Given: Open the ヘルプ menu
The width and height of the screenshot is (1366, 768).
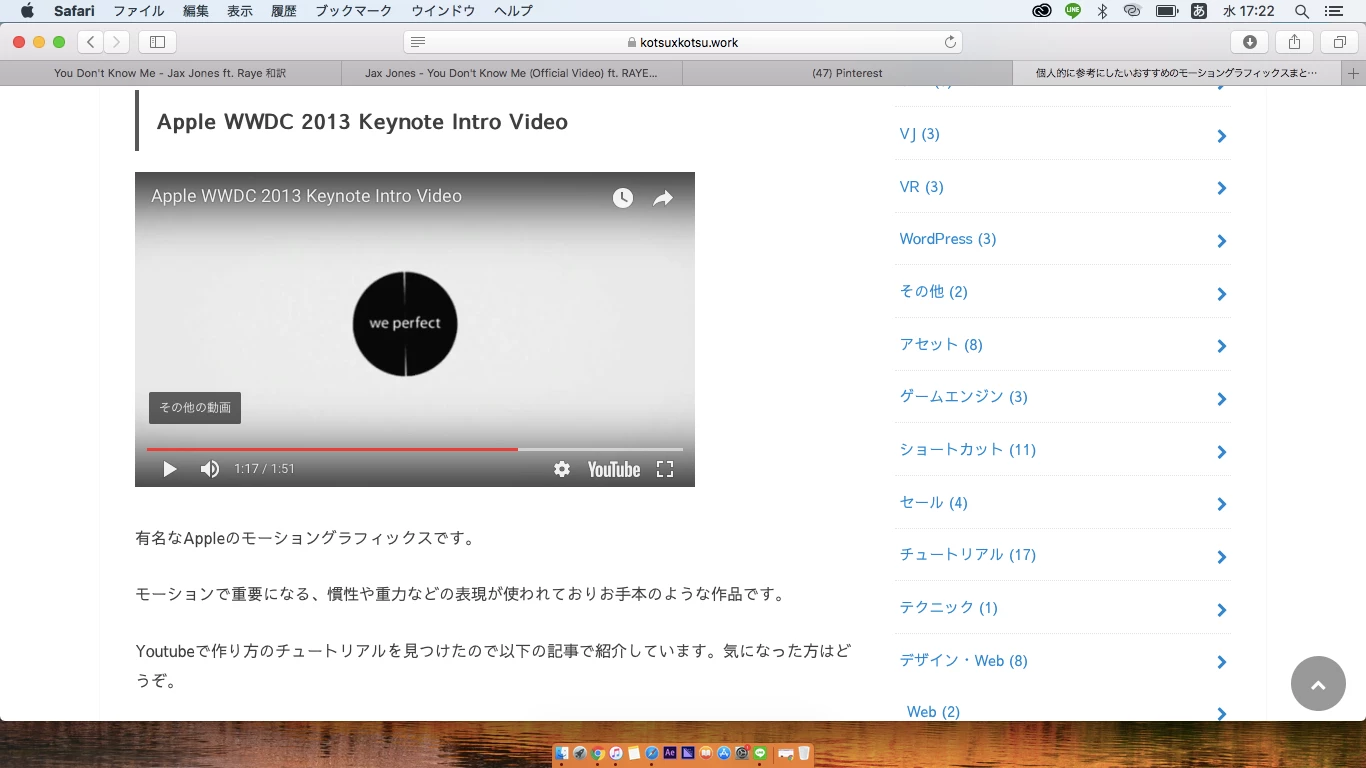Looking at the screenshot, I should (x=513, y=11).
